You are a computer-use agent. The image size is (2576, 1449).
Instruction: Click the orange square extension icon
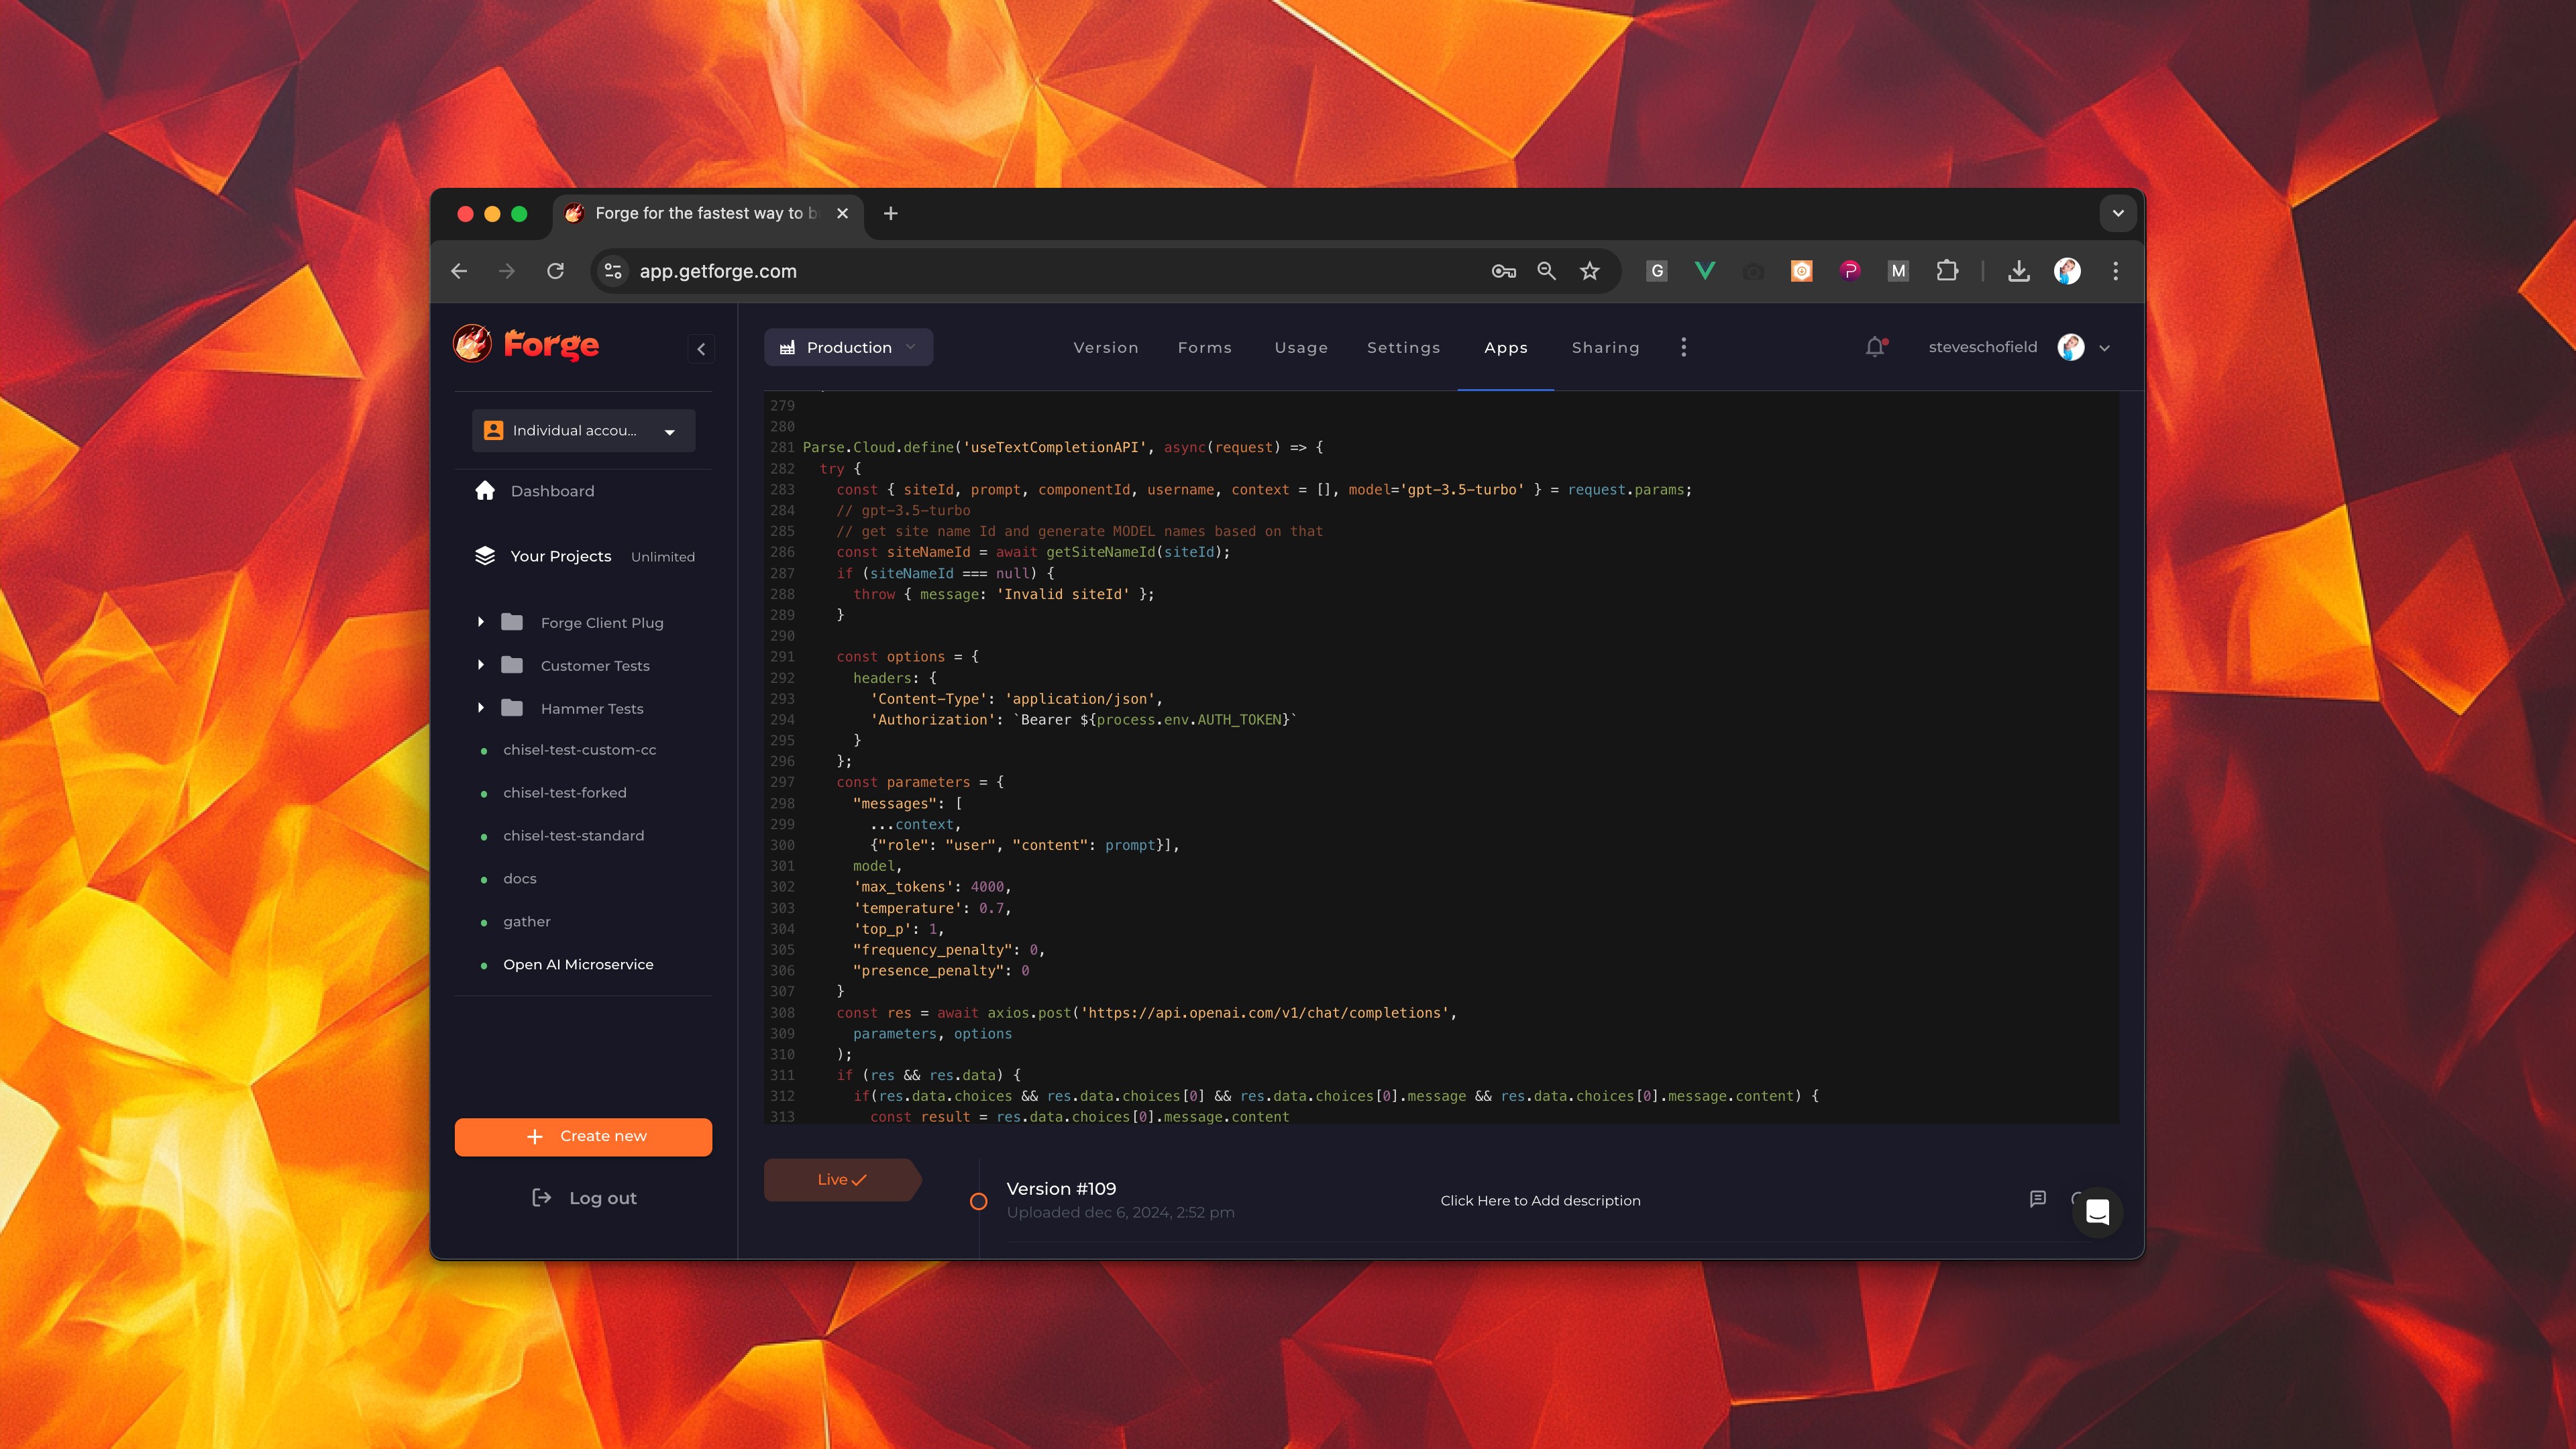pyautogui.click(x=1801, y=271)
